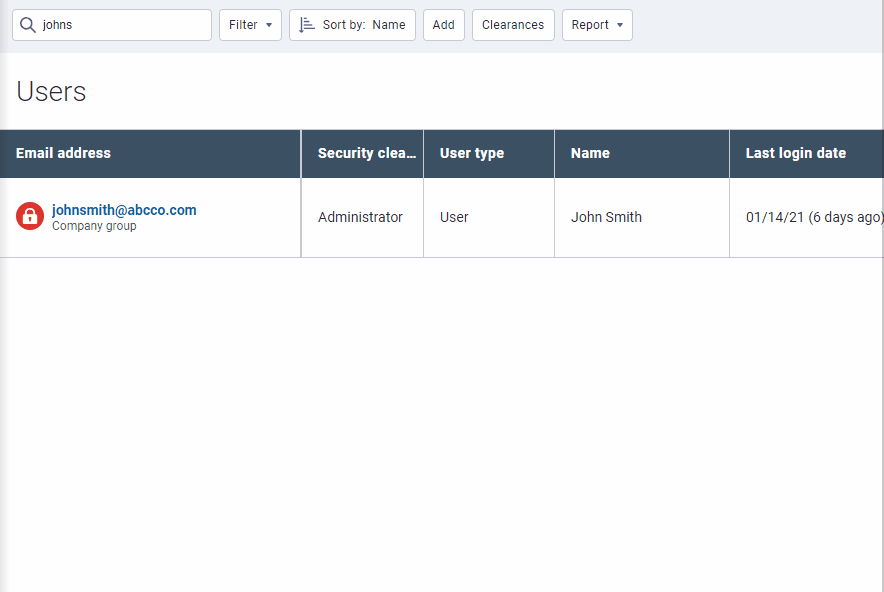The width and height of the screenshot is (884, 592).
Task: Click the User type column header
Action: tap(472, 153)
